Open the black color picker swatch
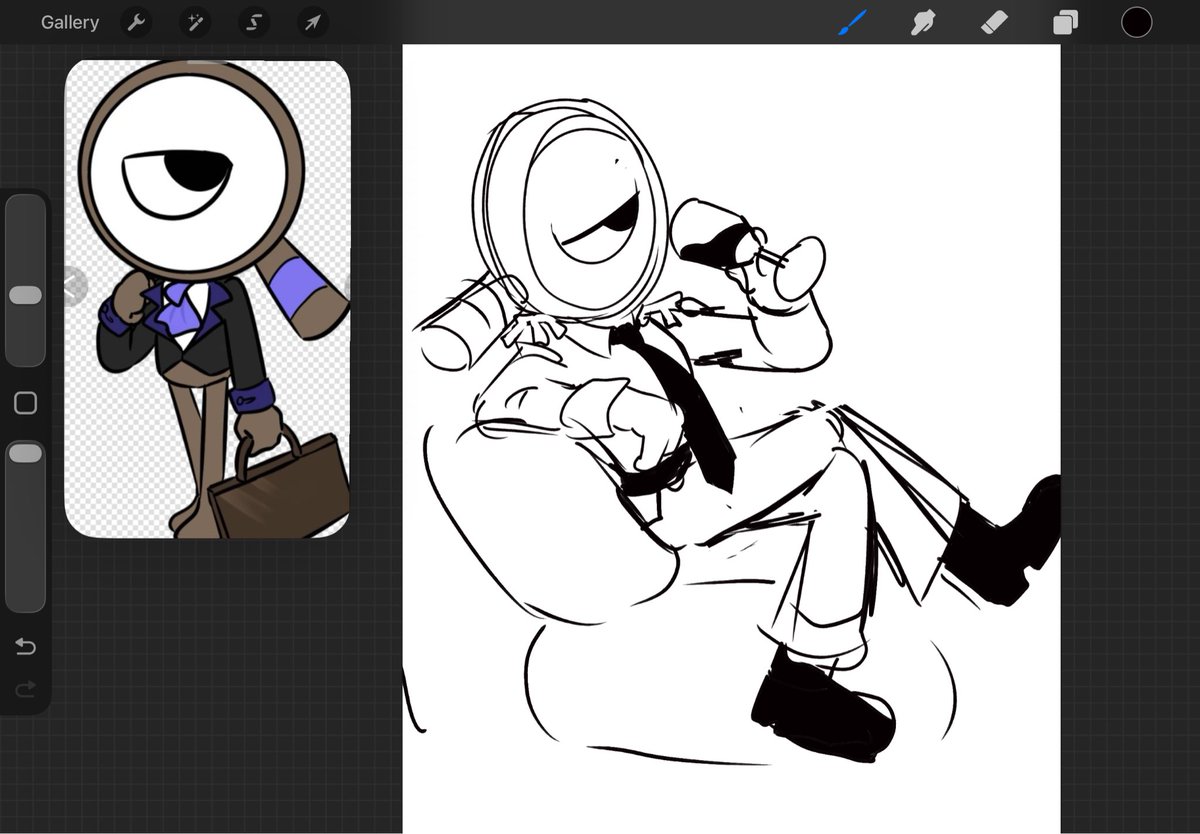 click(x=1136, y=22)
